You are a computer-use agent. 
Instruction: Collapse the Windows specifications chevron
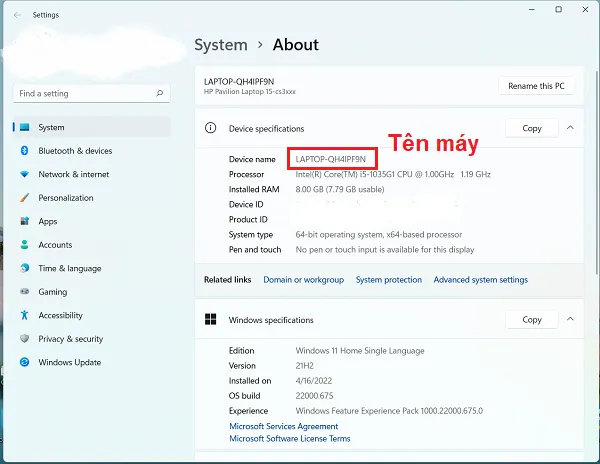coord(570,320)
